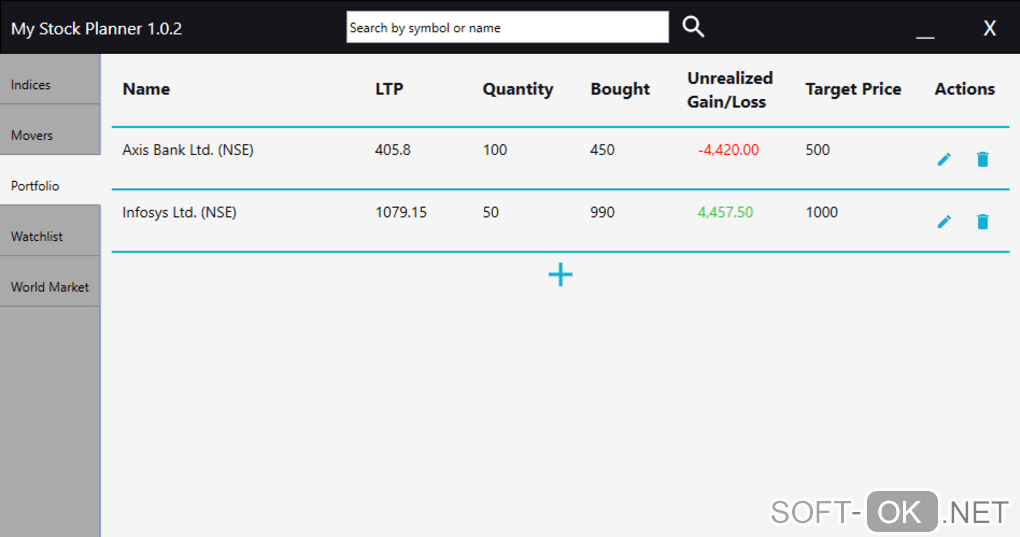This screenshot has height=537, width=1020.
Task: Click the LTP column header
Action: pos(389,89)
